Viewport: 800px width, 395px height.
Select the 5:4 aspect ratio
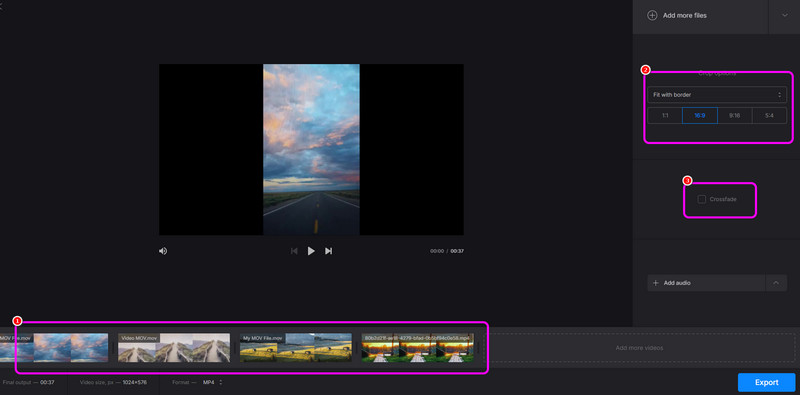pyautogui.click(x=769, y=116)
